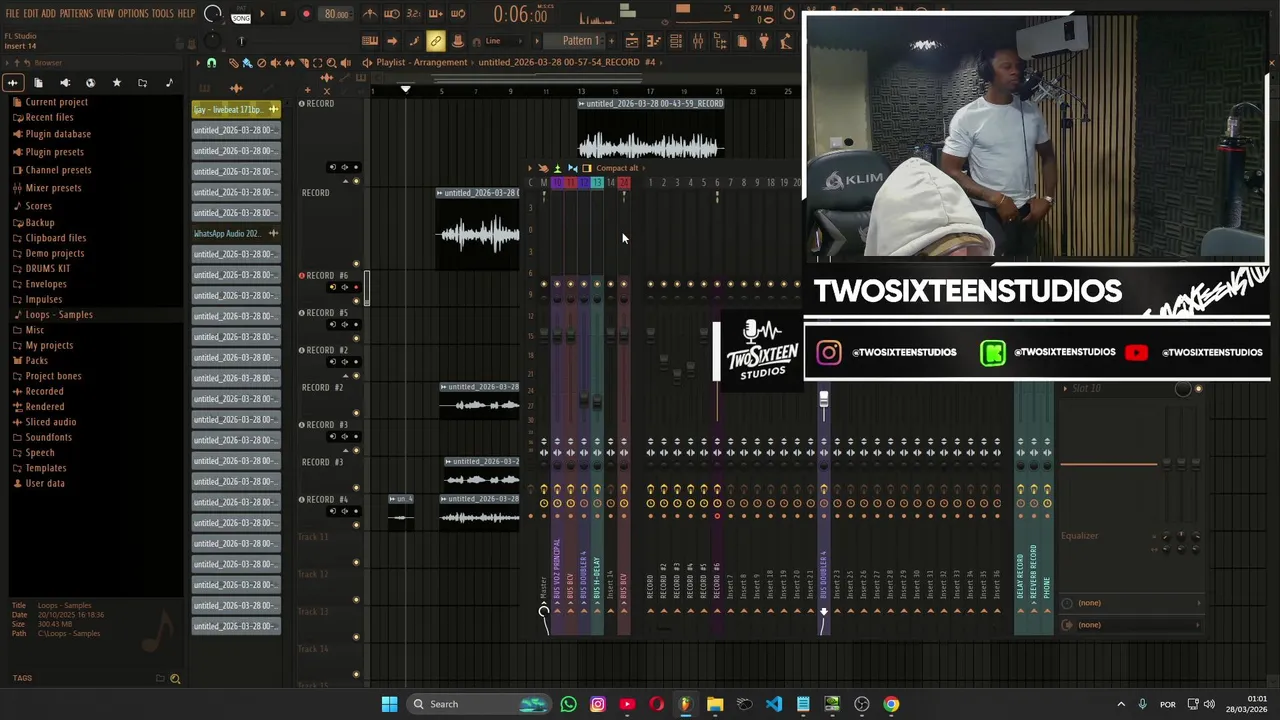Open the PATTERNS menu
Image resolution: width=1280 pixels, height=720 pixels.
(76, 14)
